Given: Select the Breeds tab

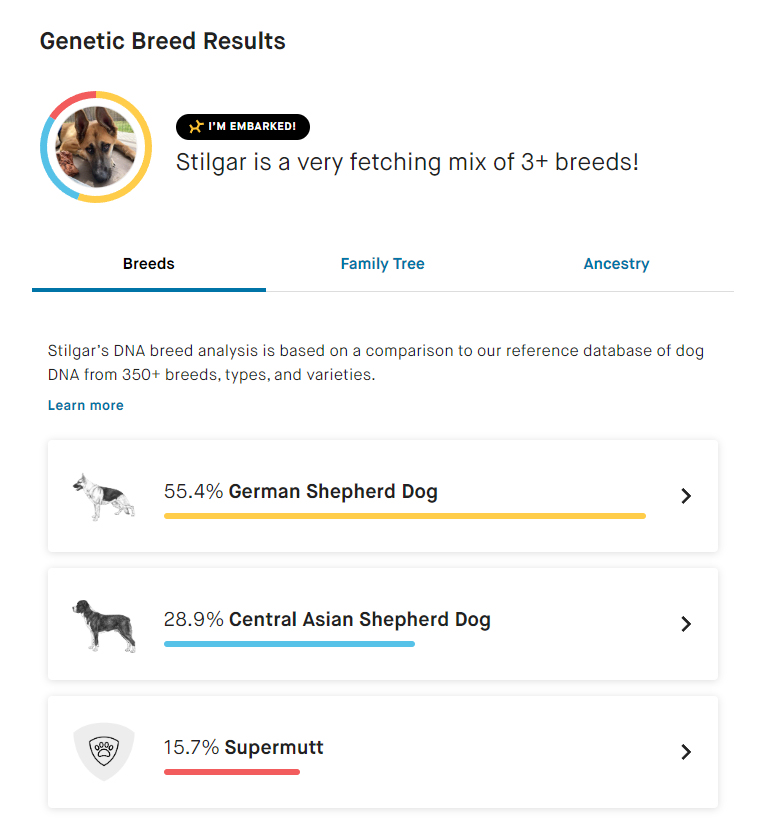Looking at the screenshot, I should (149, 264).
